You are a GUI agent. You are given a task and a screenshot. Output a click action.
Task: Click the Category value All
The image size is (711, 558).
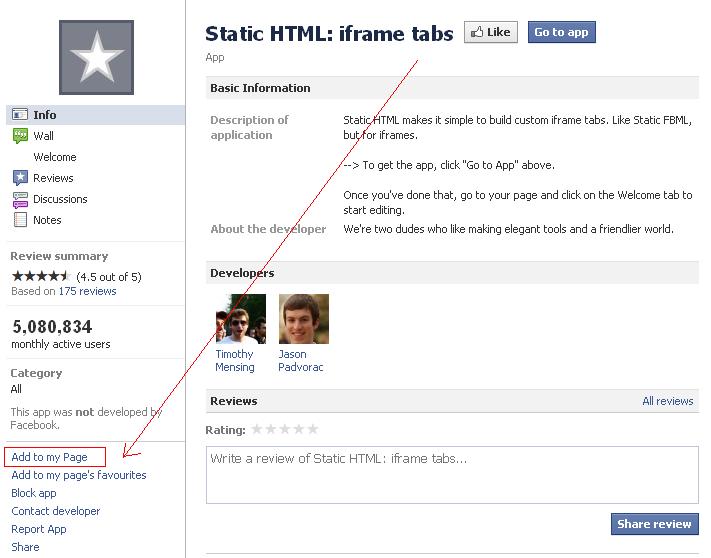pos(16,389)
